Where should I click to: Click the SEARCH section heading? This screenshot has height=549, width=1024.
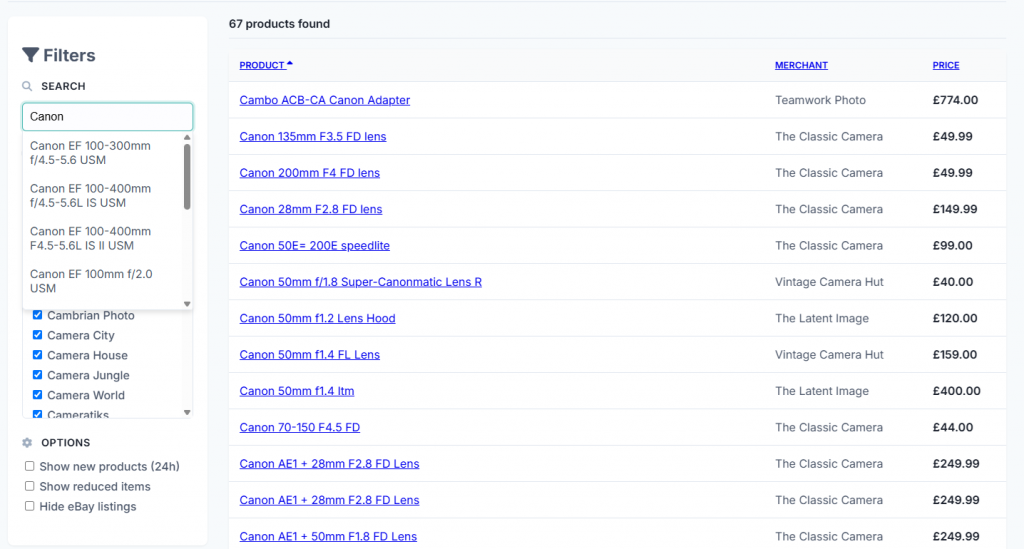tap(63, 86)
